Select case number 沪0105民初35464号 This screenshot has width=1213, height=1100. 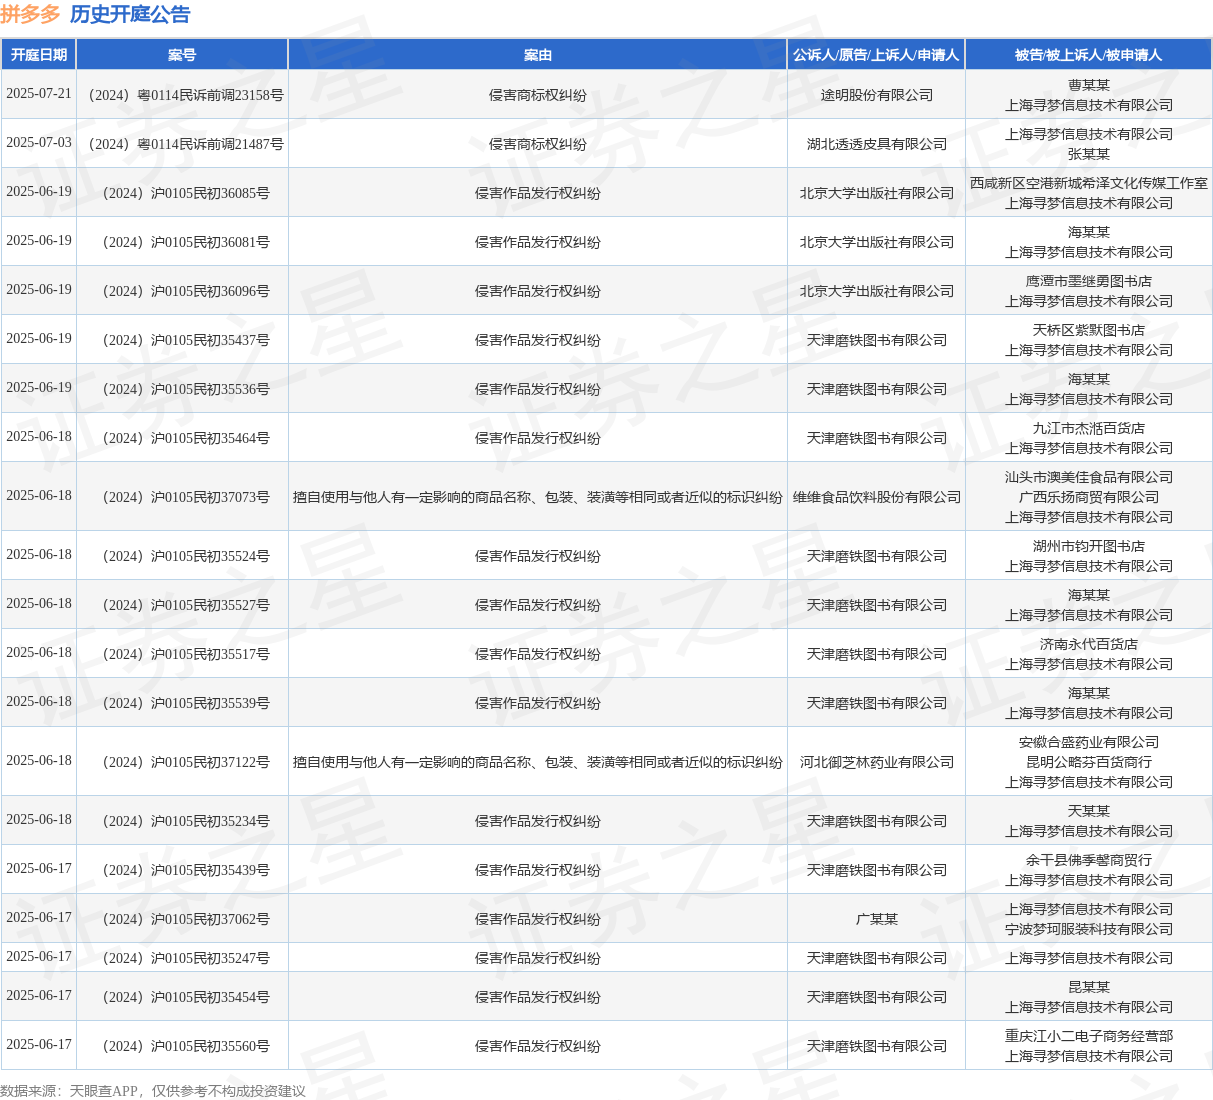click(x=182, y=438)
